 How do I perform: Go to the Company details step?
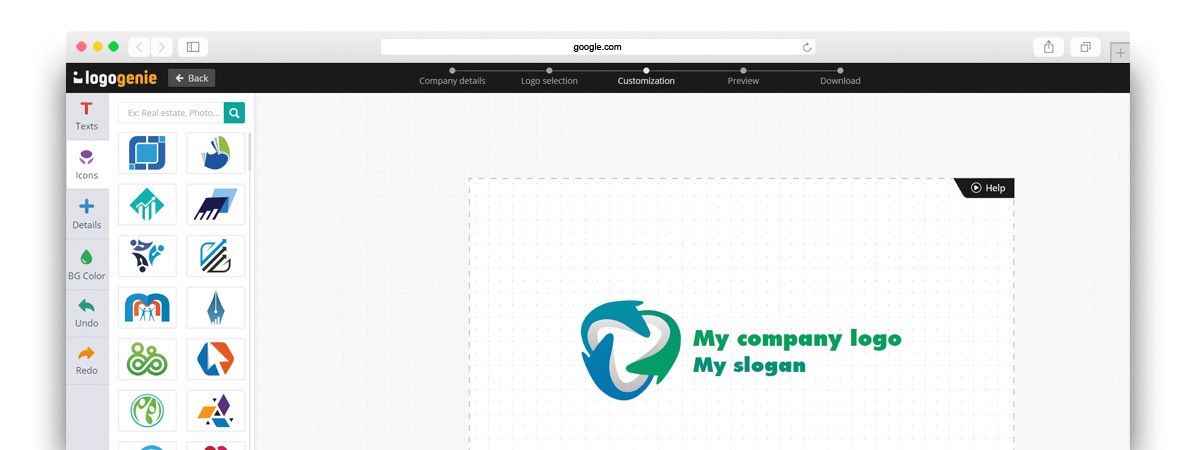coord(452,78)
